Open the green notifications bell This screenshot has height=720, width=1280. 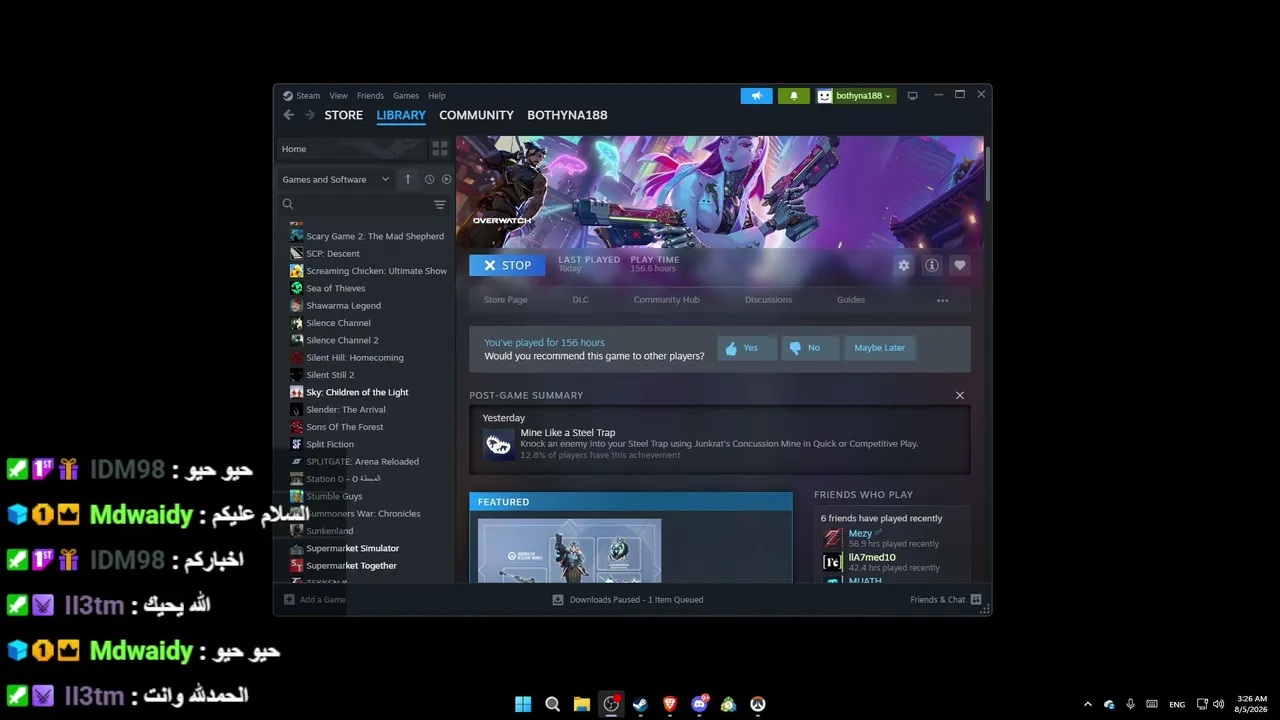point(794,96)
